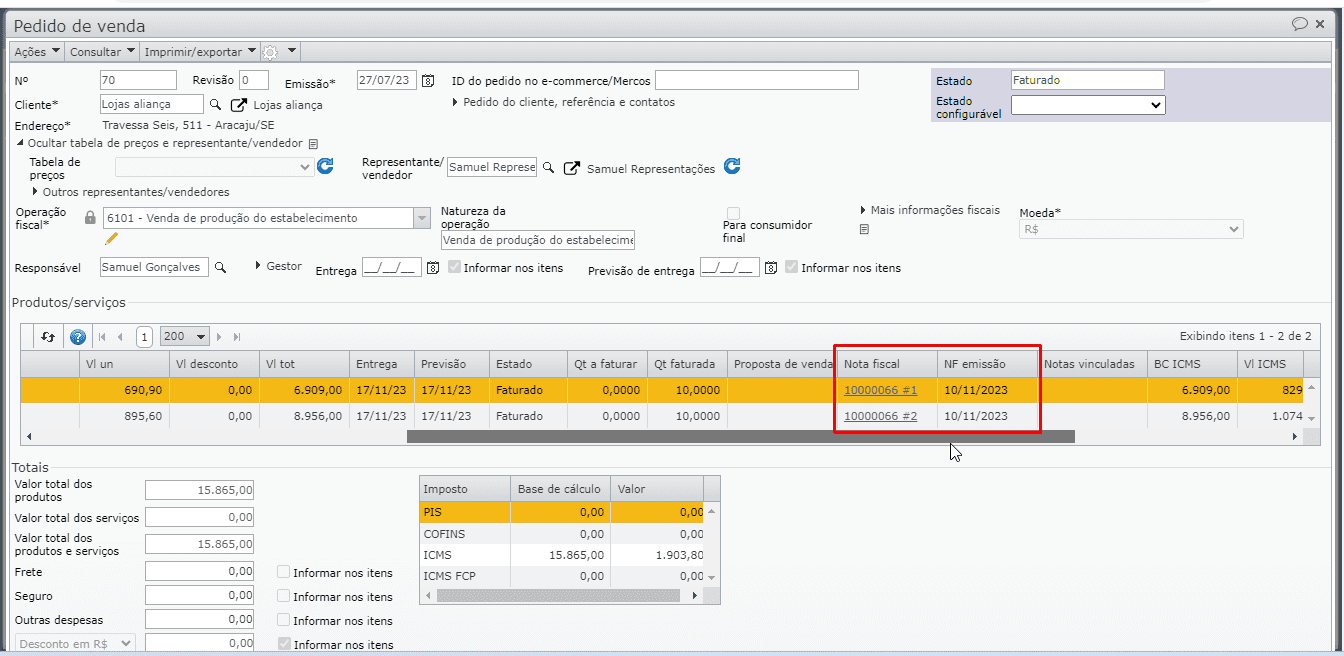Image resolution: width=1344 pixels, height=656 pixels.
Task: Open Samuel Representações via external link icon
Action: [572, 168]
